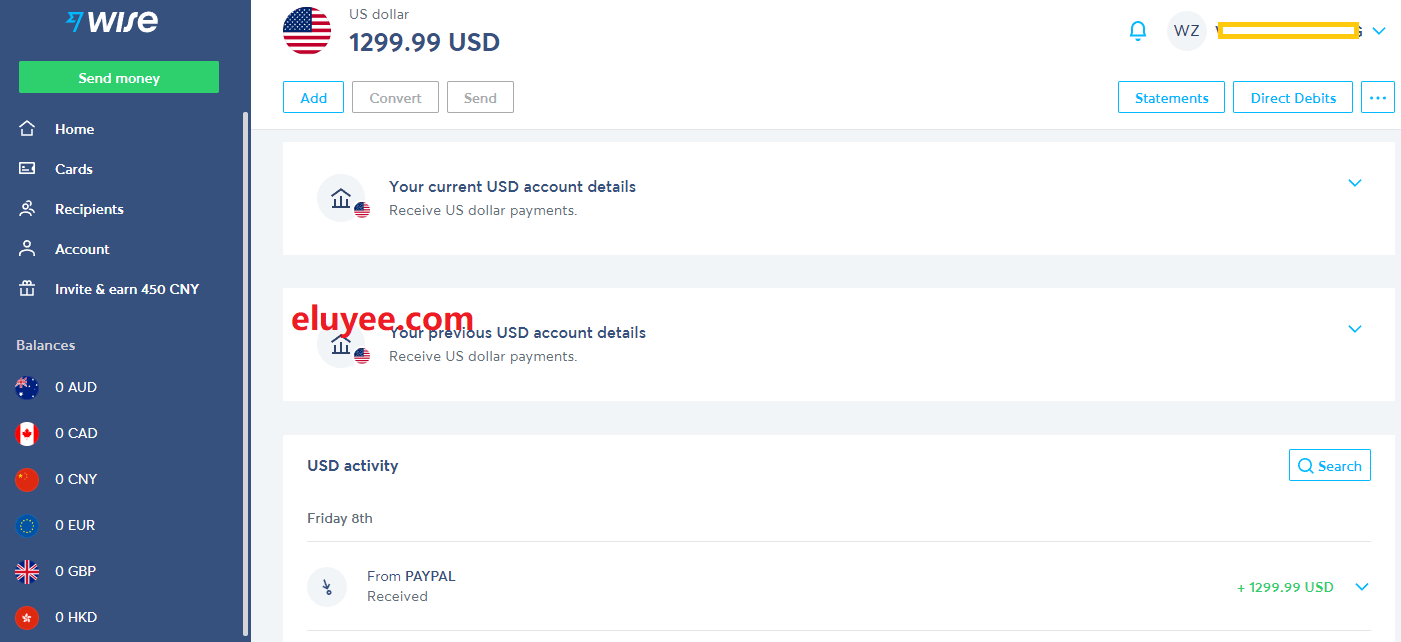Select the Australian flag AUD balance
This screenshot has width=1401, height=642.
pos(27,387)
